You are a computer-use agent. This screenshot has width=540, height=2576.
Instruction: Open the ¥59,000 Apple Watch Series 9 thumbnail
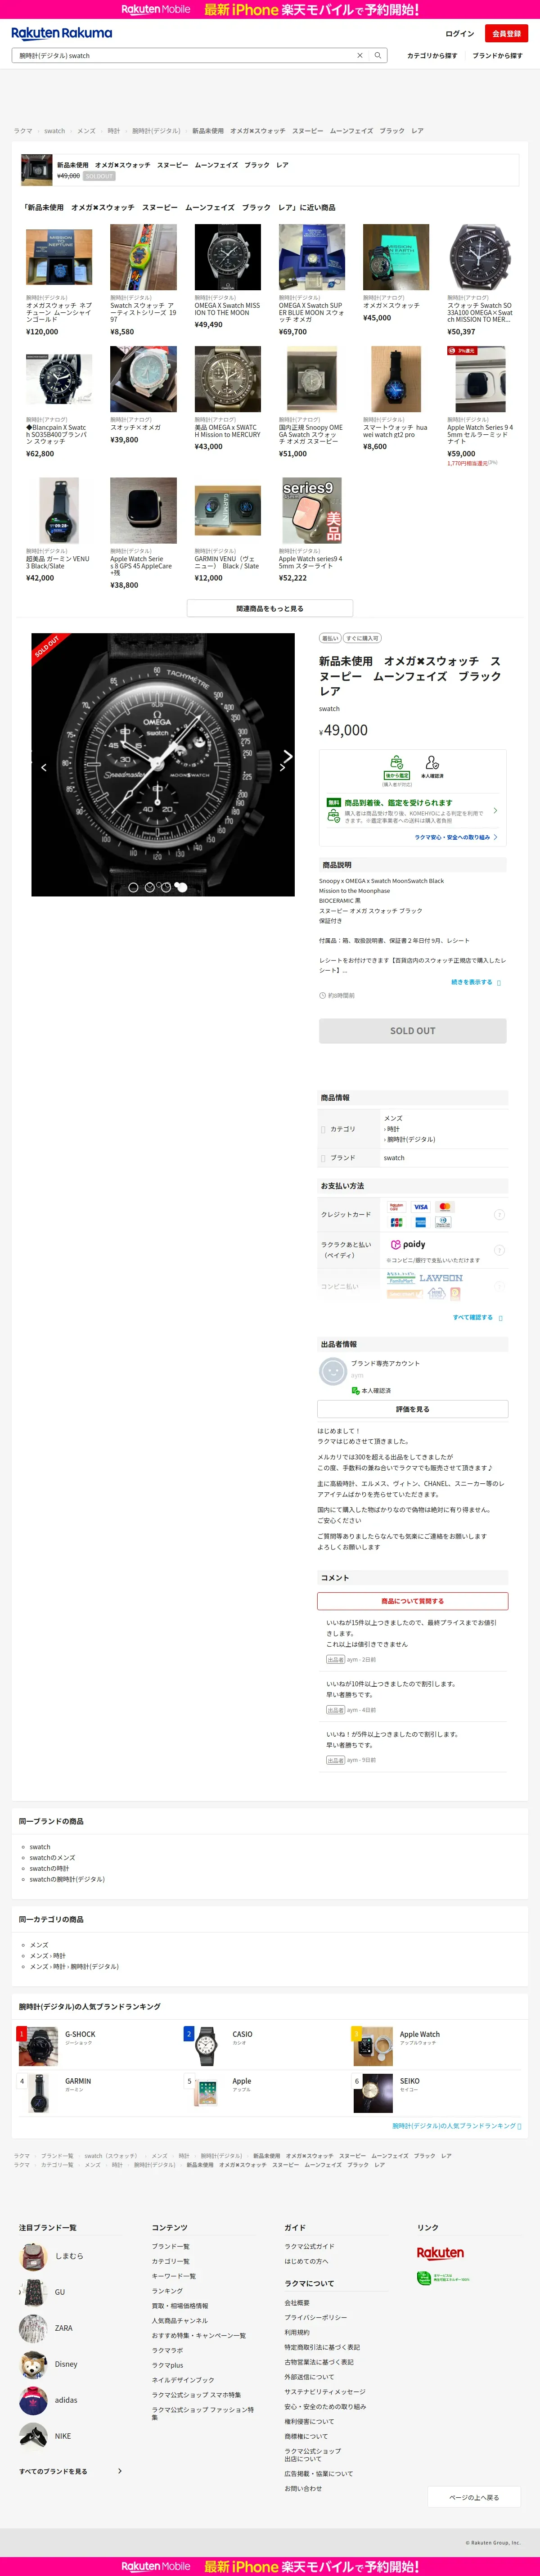tap(480, 379)
